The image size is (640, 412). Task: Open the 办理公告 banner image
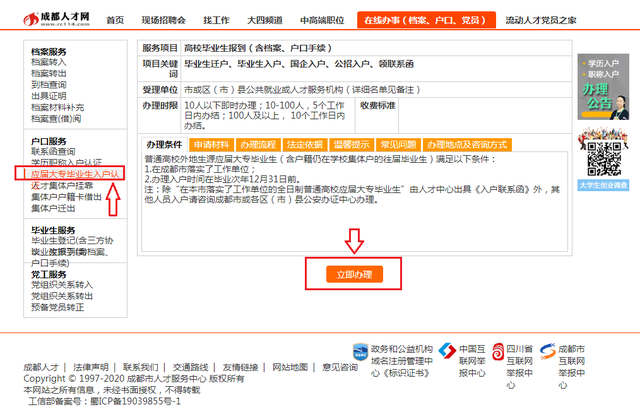click(x=603, y=87)
